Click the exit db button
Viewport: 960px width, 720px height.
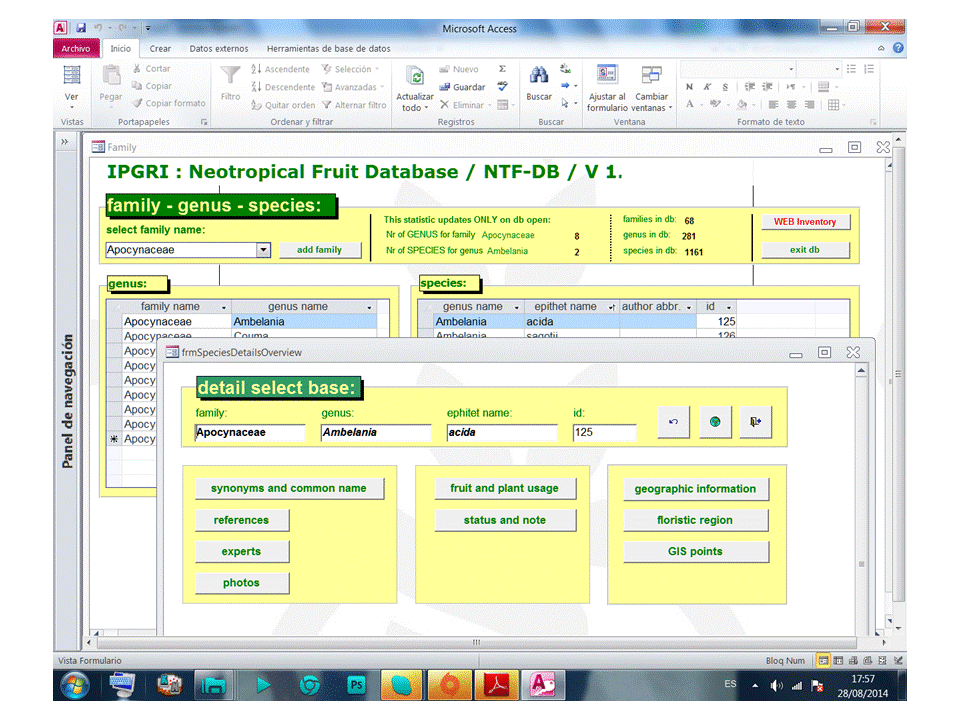point(805,250)
